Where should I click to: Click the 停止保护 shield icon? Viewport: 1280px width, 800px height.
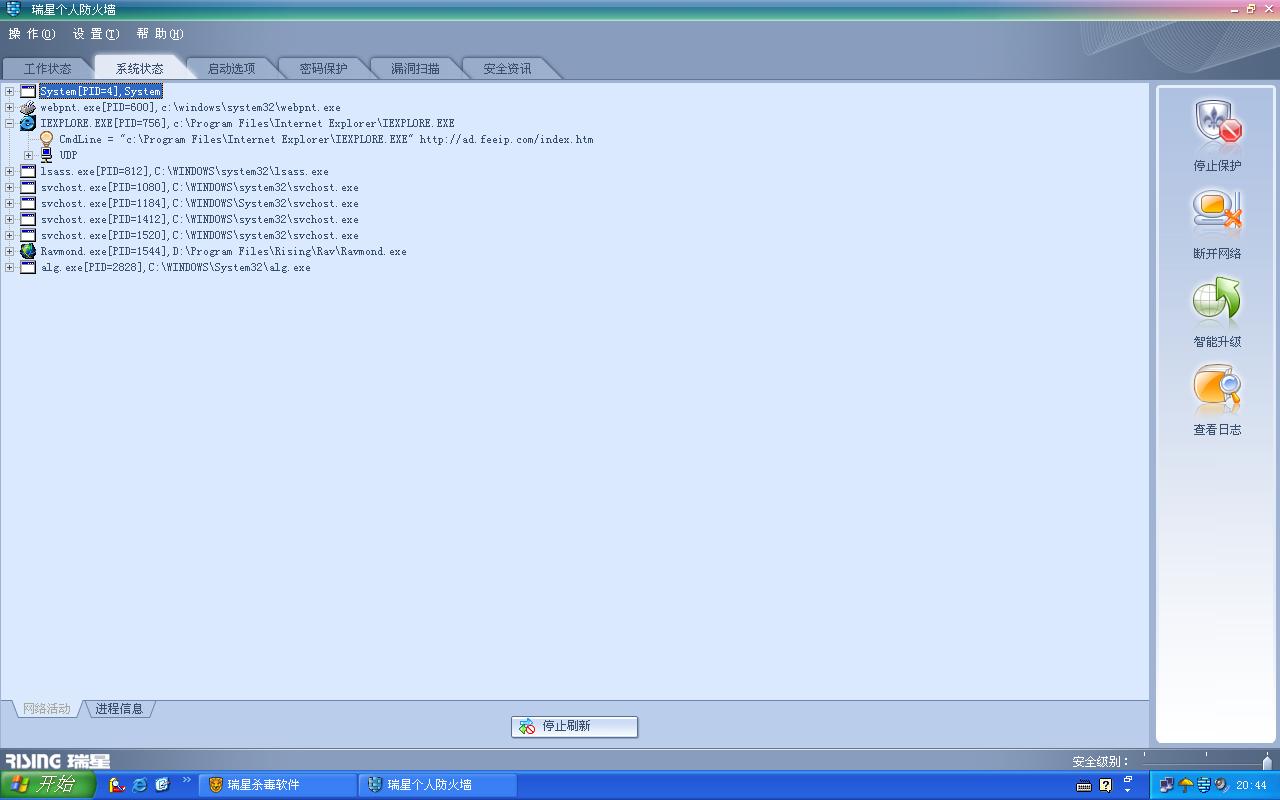[1217, 124]
